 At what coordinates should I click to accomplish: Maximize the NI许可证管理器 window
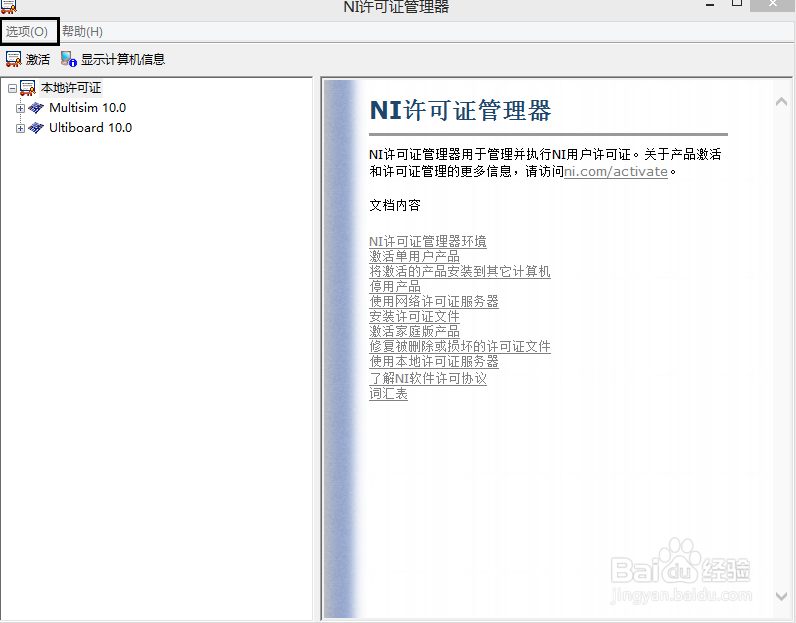coord(737,4)
